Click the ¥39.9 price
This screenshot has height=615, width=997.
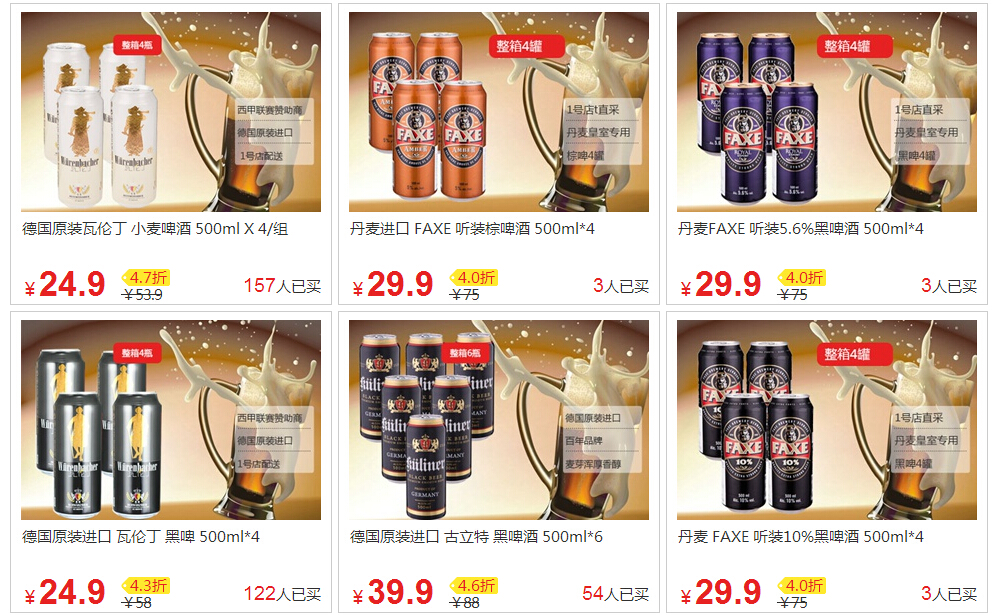tap(393, 593)
